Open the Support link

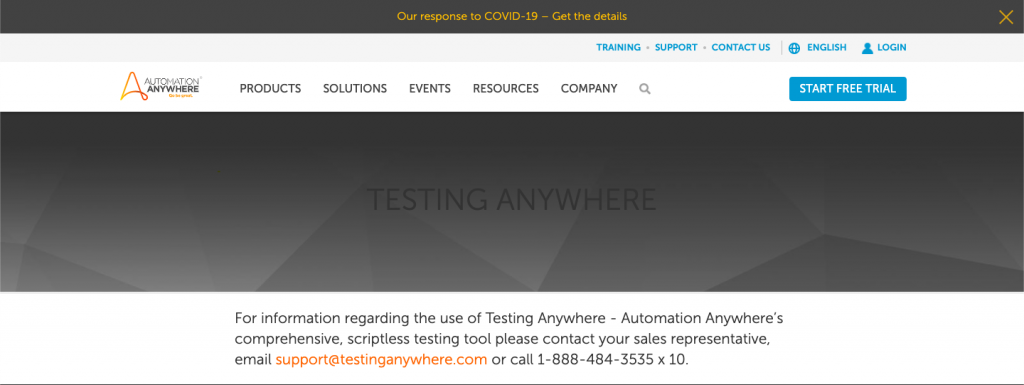click(676, 48)
